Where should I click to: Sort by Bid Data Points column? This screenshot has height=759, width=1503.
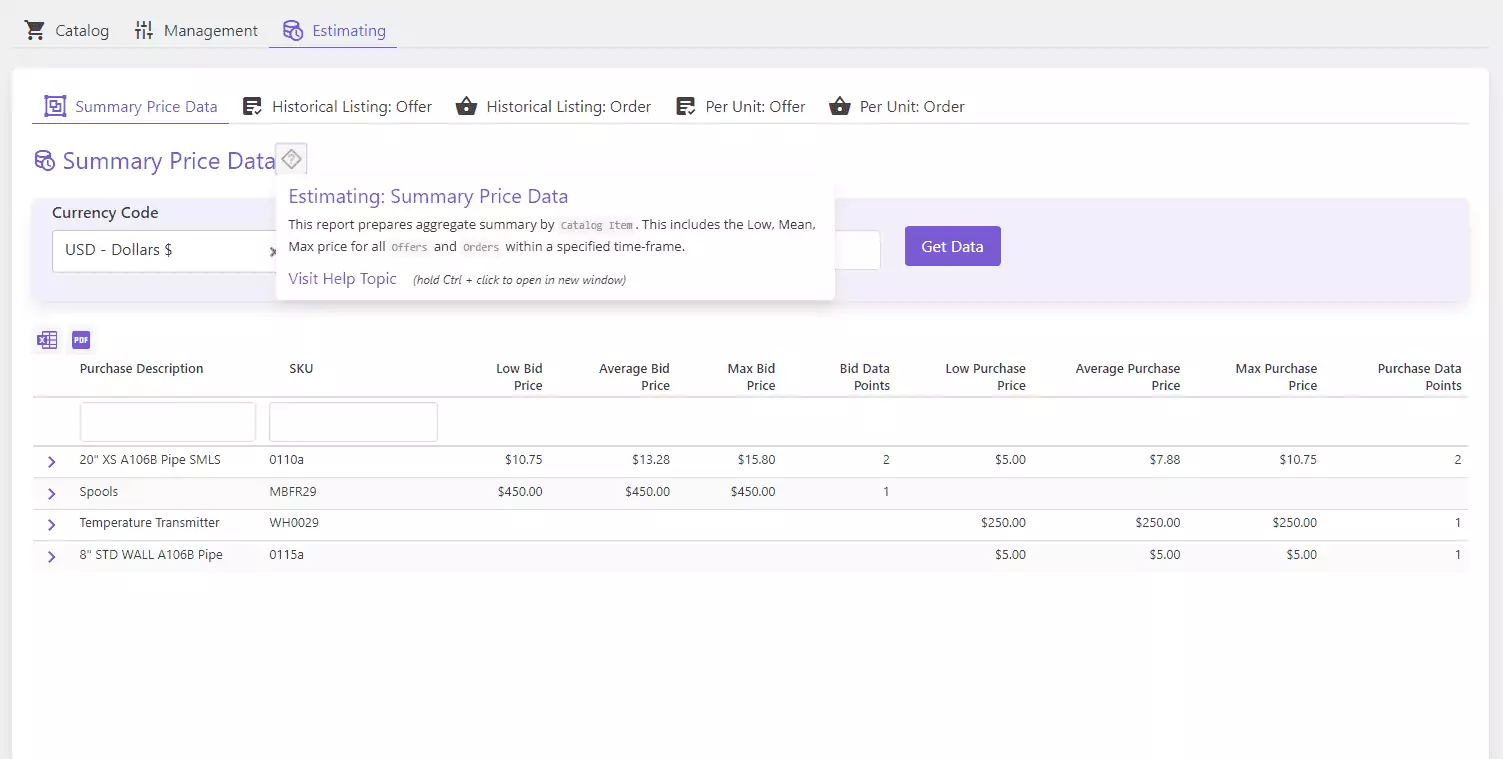click(x=864, y=377)
